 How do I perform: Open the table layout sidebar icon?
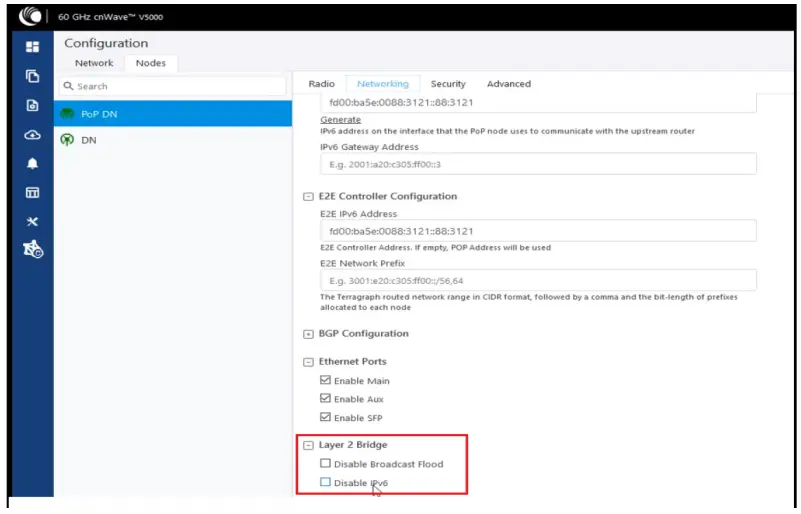pyautogui.click(x=32, y=192)
